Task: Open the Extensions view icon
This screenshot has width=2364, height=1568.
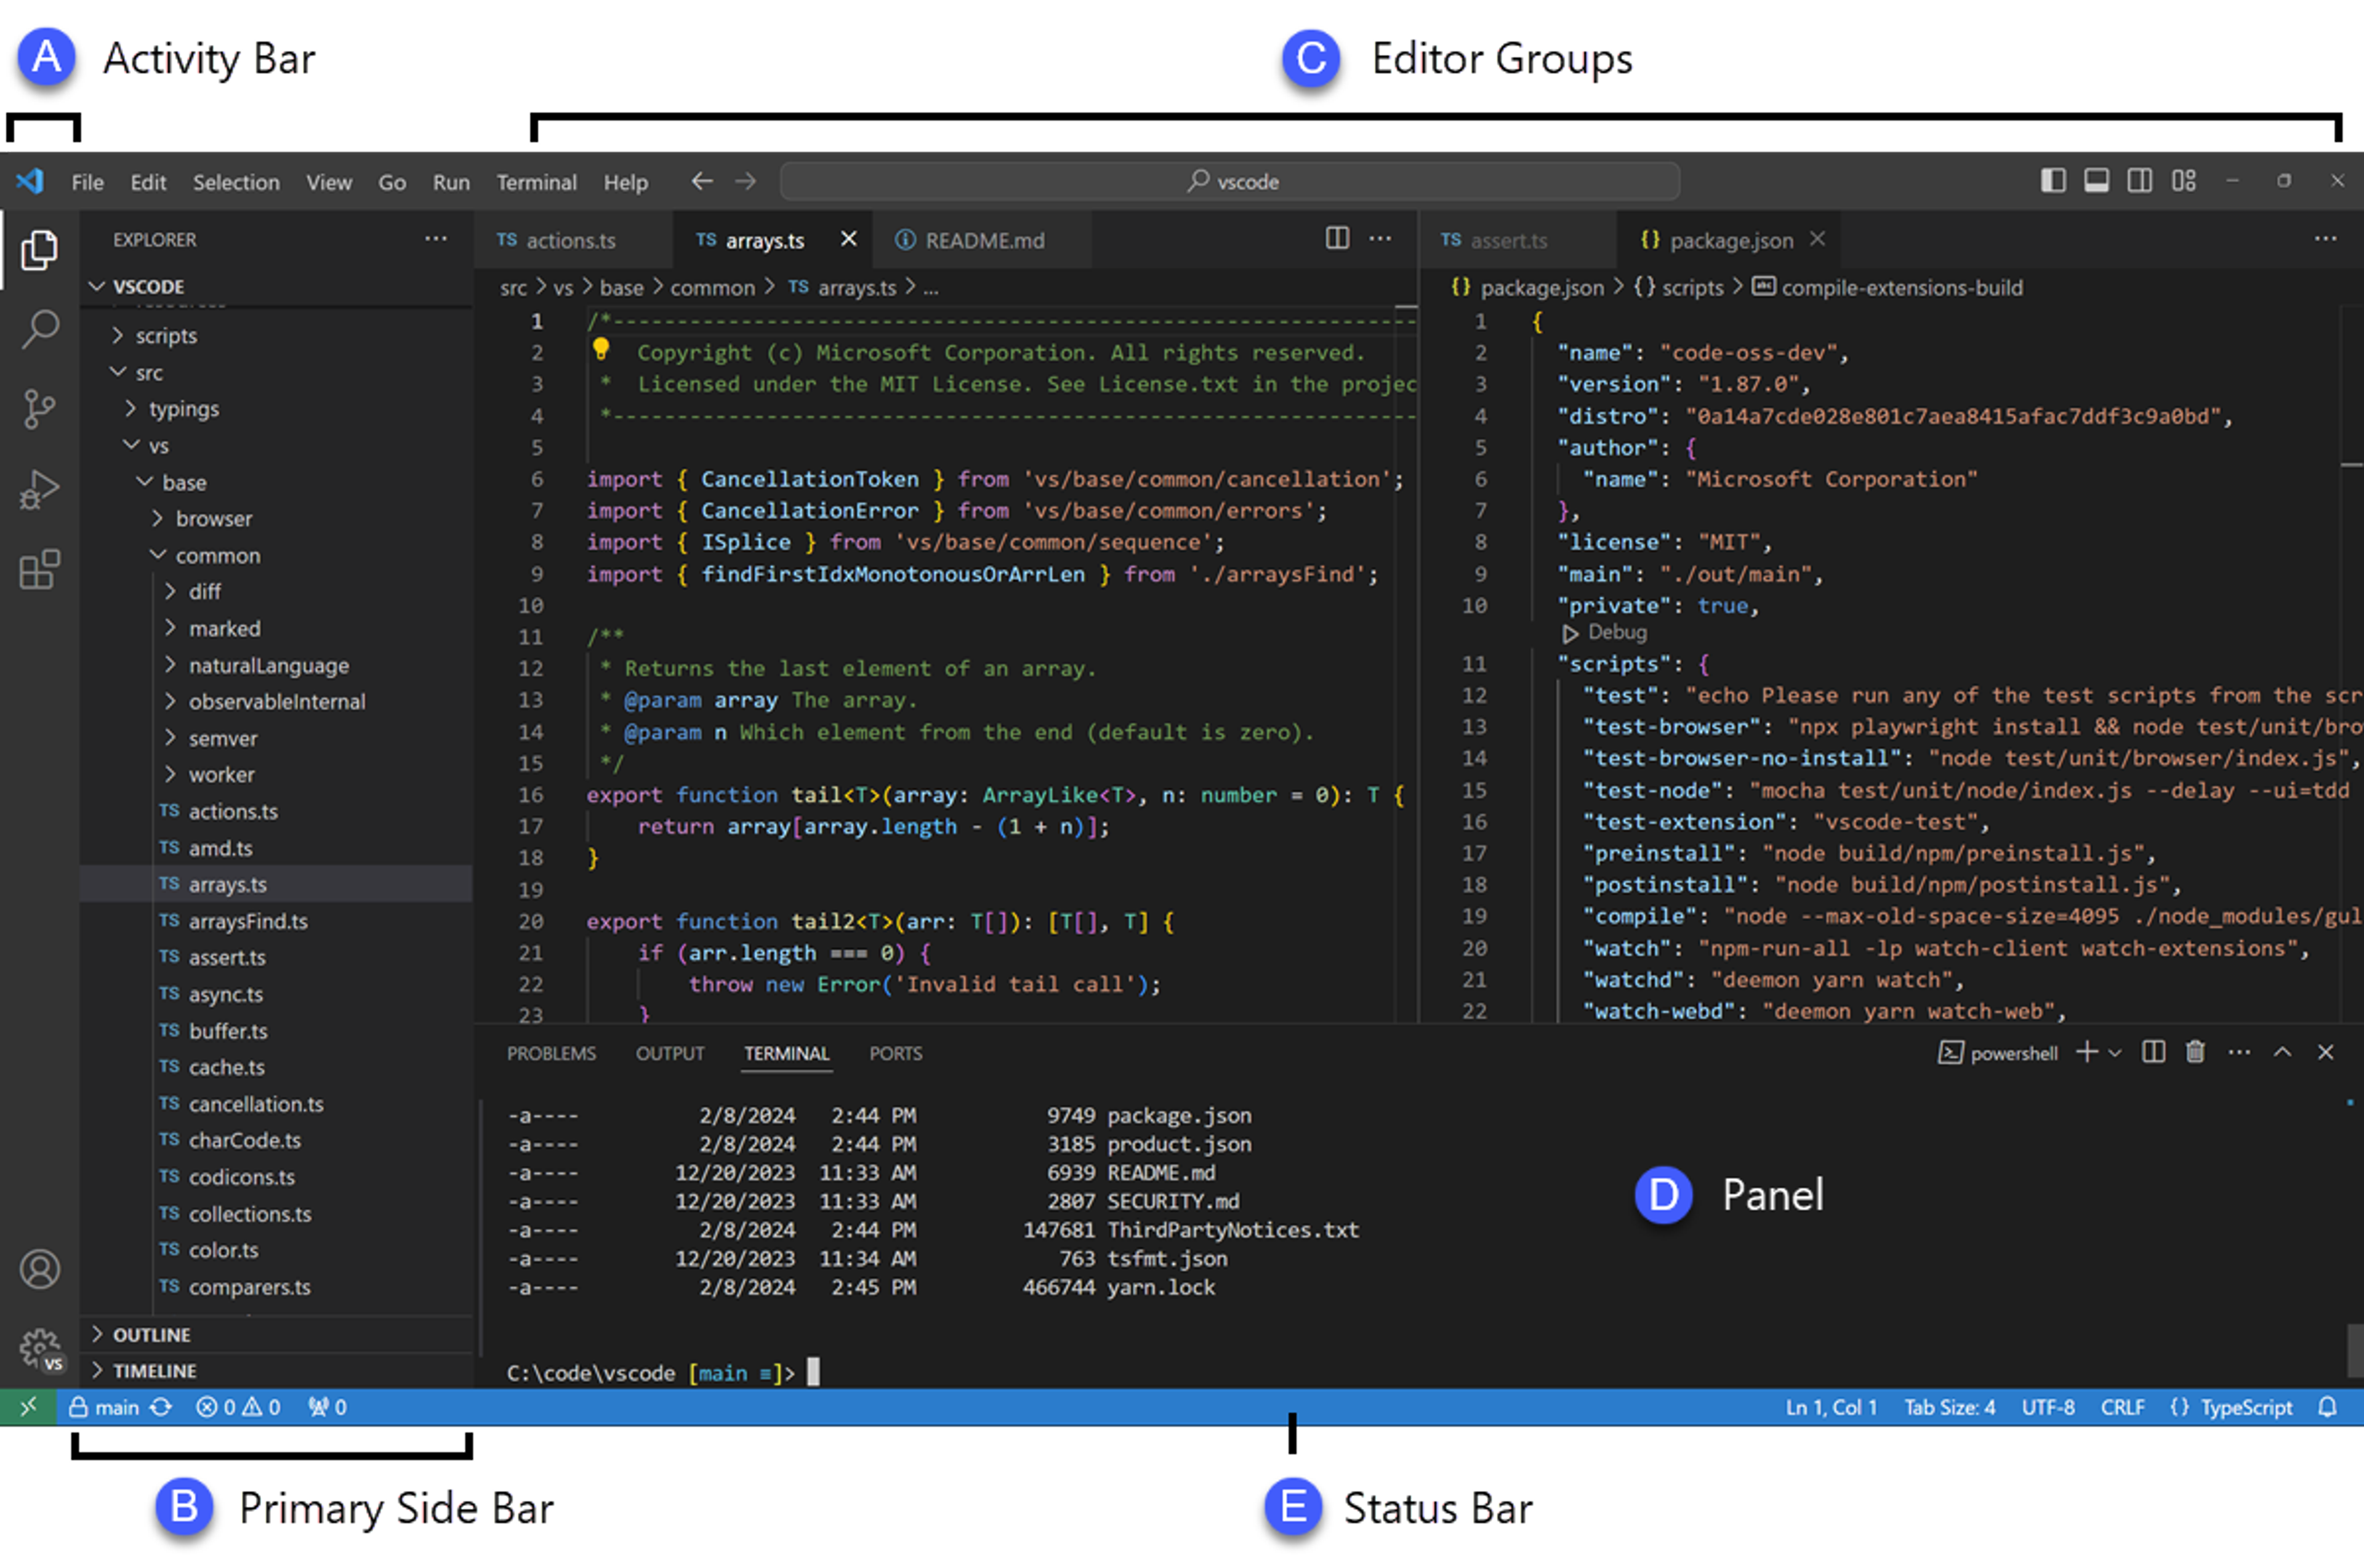Action: click(x=40, y=570)
